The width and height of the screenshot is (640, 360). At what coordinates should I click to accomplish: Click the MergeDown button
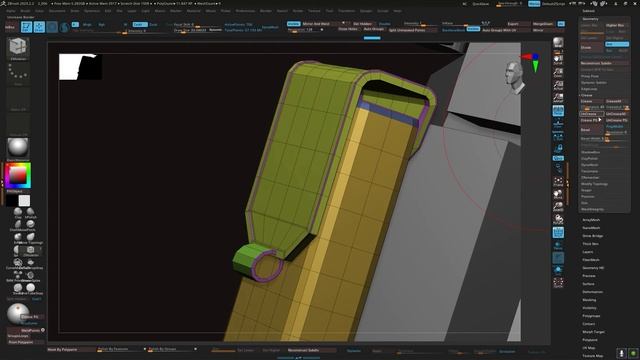tap(543, 24)
